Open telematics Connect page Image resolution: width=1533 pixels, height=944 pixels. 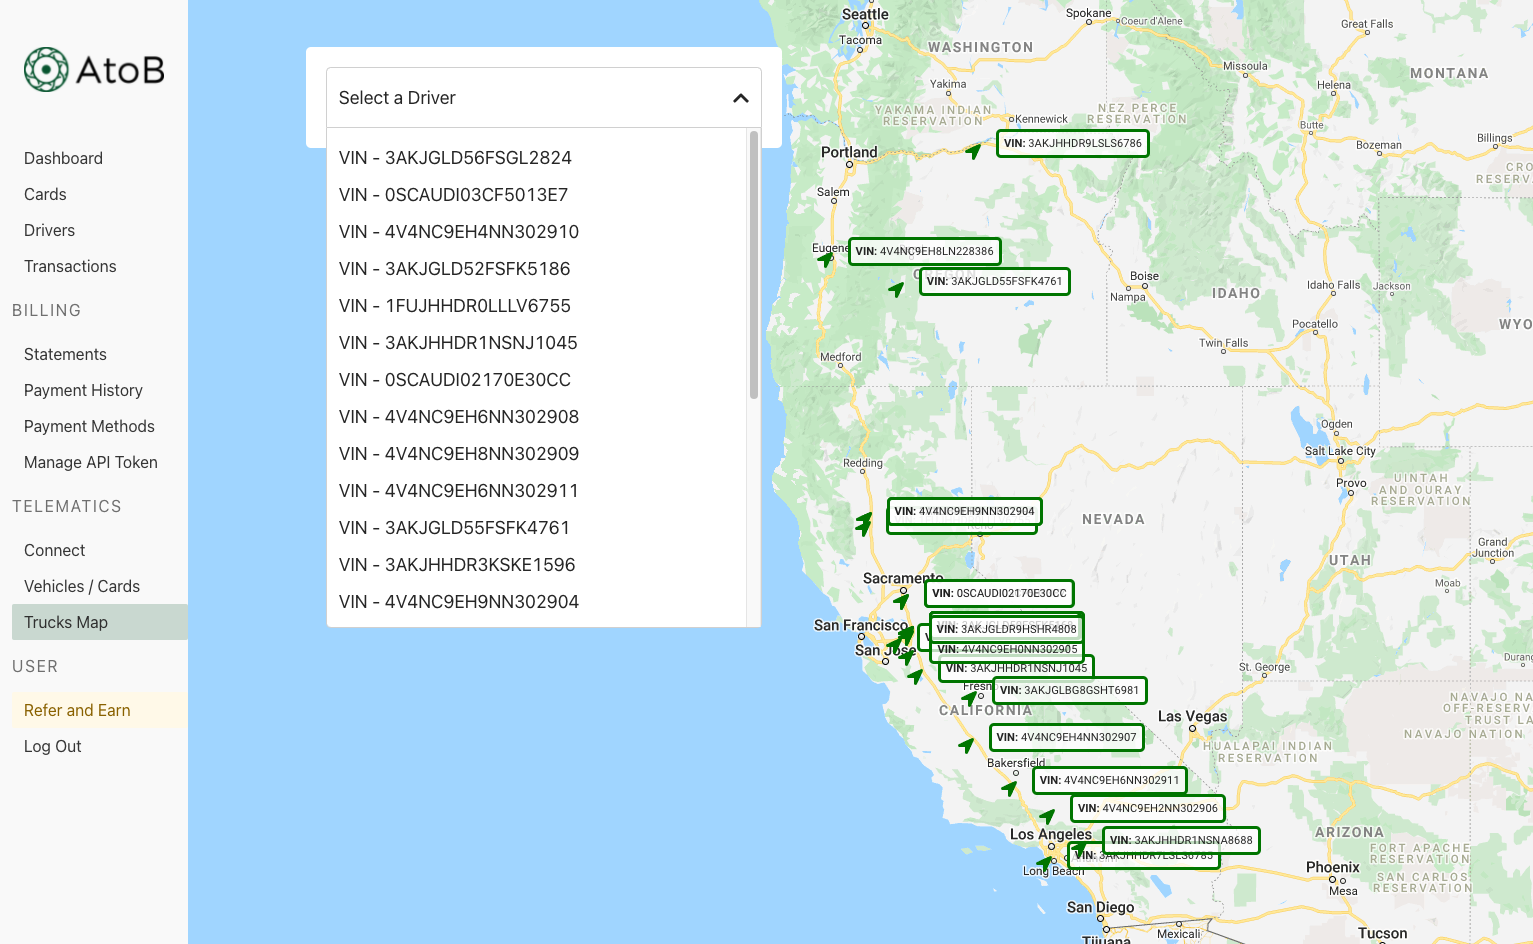click(54, 550)
